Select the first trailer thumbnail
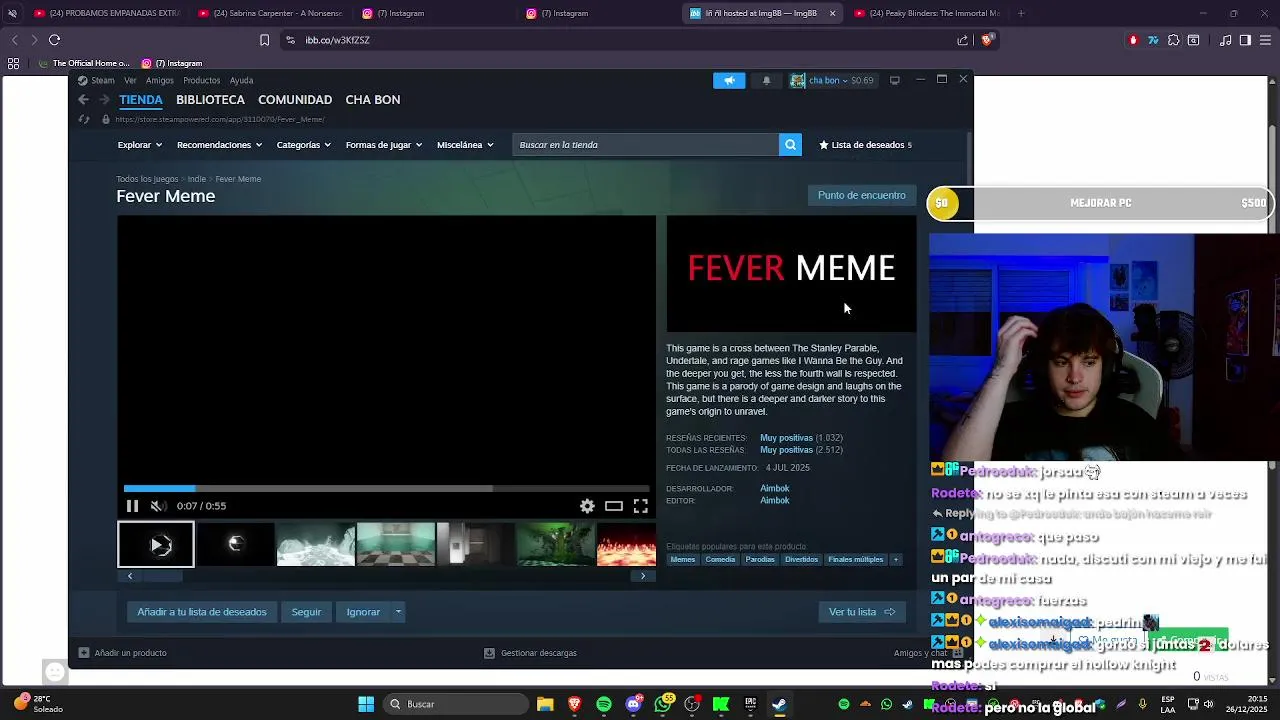The image size is (1280, 720). point(156,545)
